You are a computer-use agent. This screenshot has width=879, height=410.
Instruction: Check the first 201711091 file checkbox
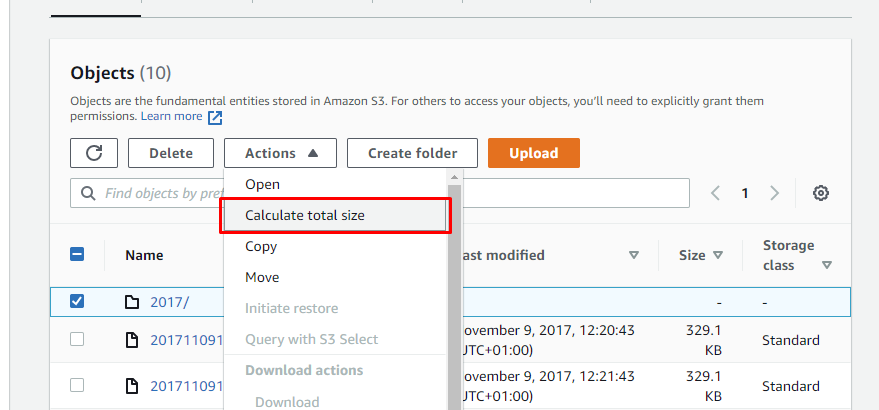tap(77, 339)
